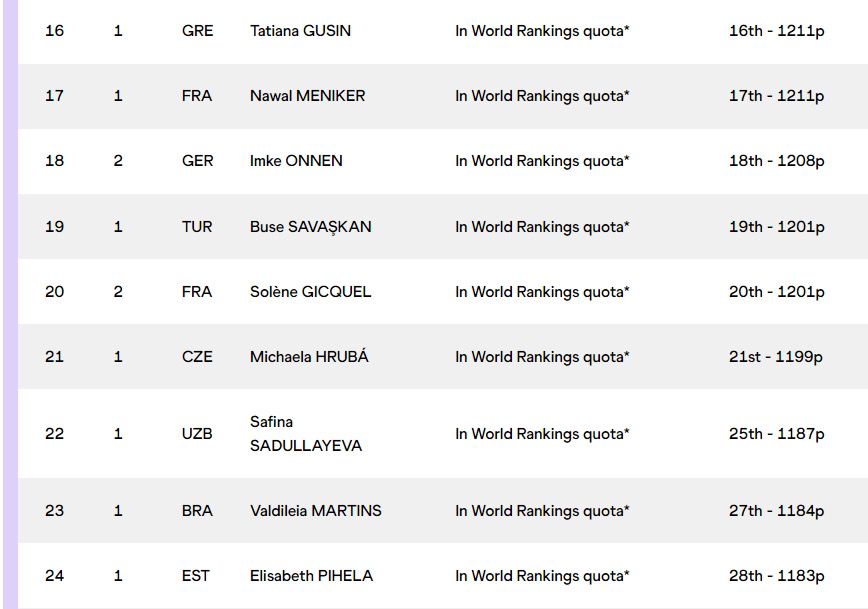
Task: Select Nawal MENIKER in the list
Action: [307, 96]
